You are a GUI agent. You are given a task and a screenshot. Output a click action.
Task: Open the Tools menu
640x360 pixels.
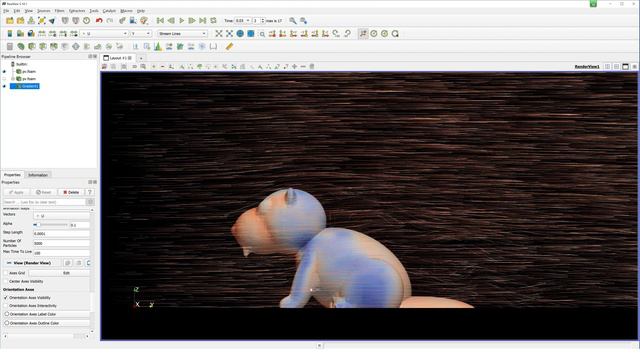point(94,11)
